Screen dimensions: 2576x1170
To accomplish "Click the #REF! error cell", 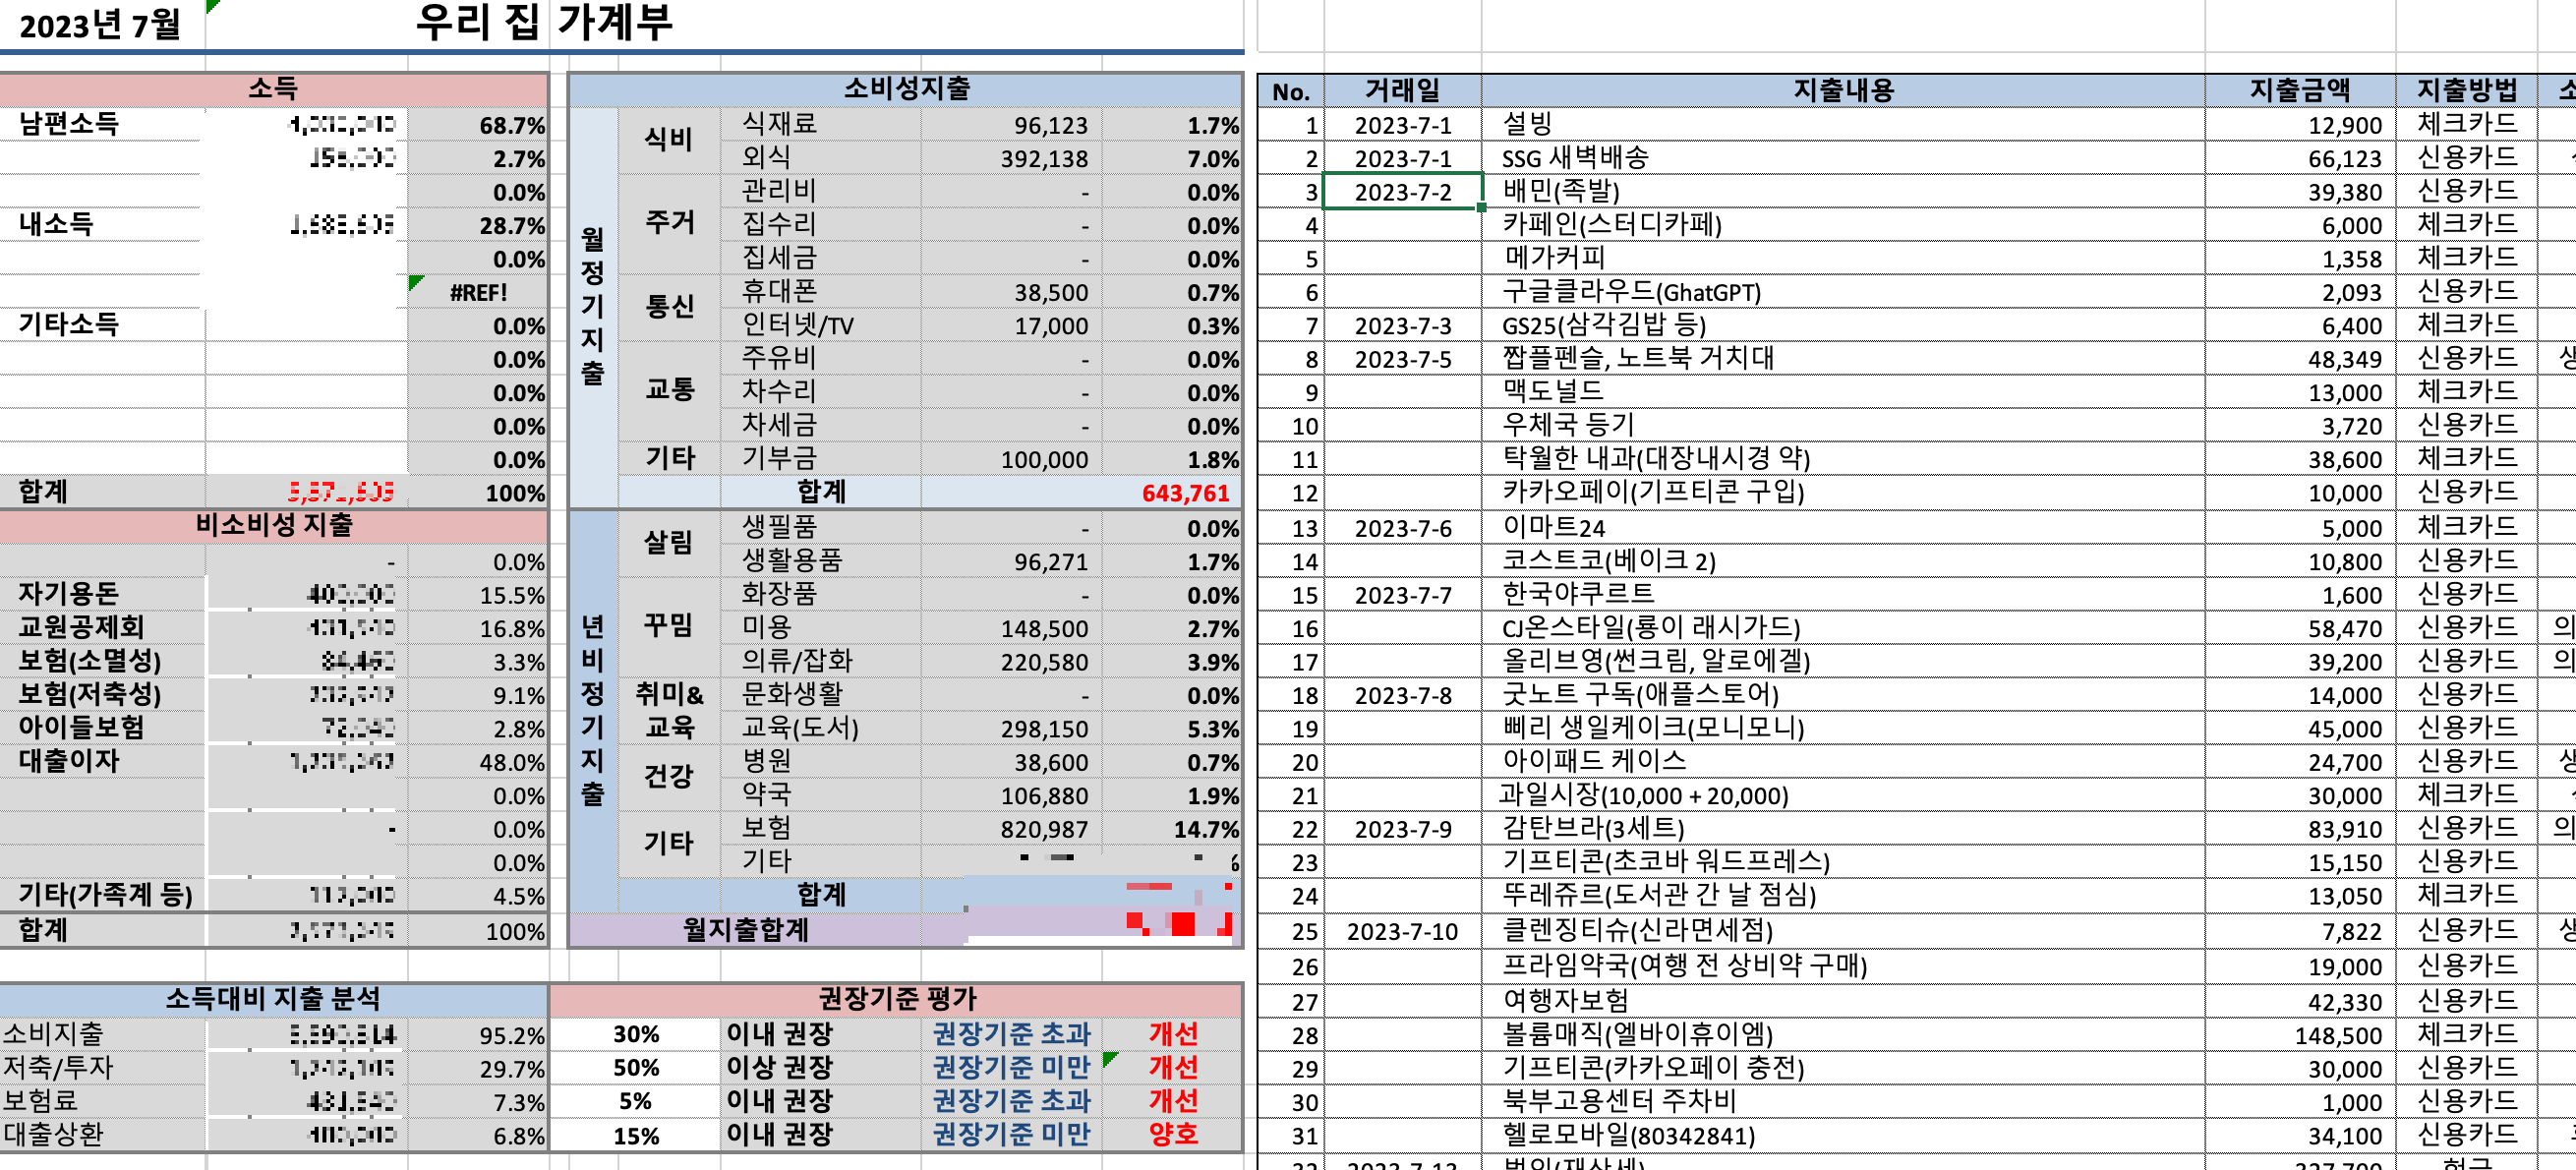I will 478,292.
